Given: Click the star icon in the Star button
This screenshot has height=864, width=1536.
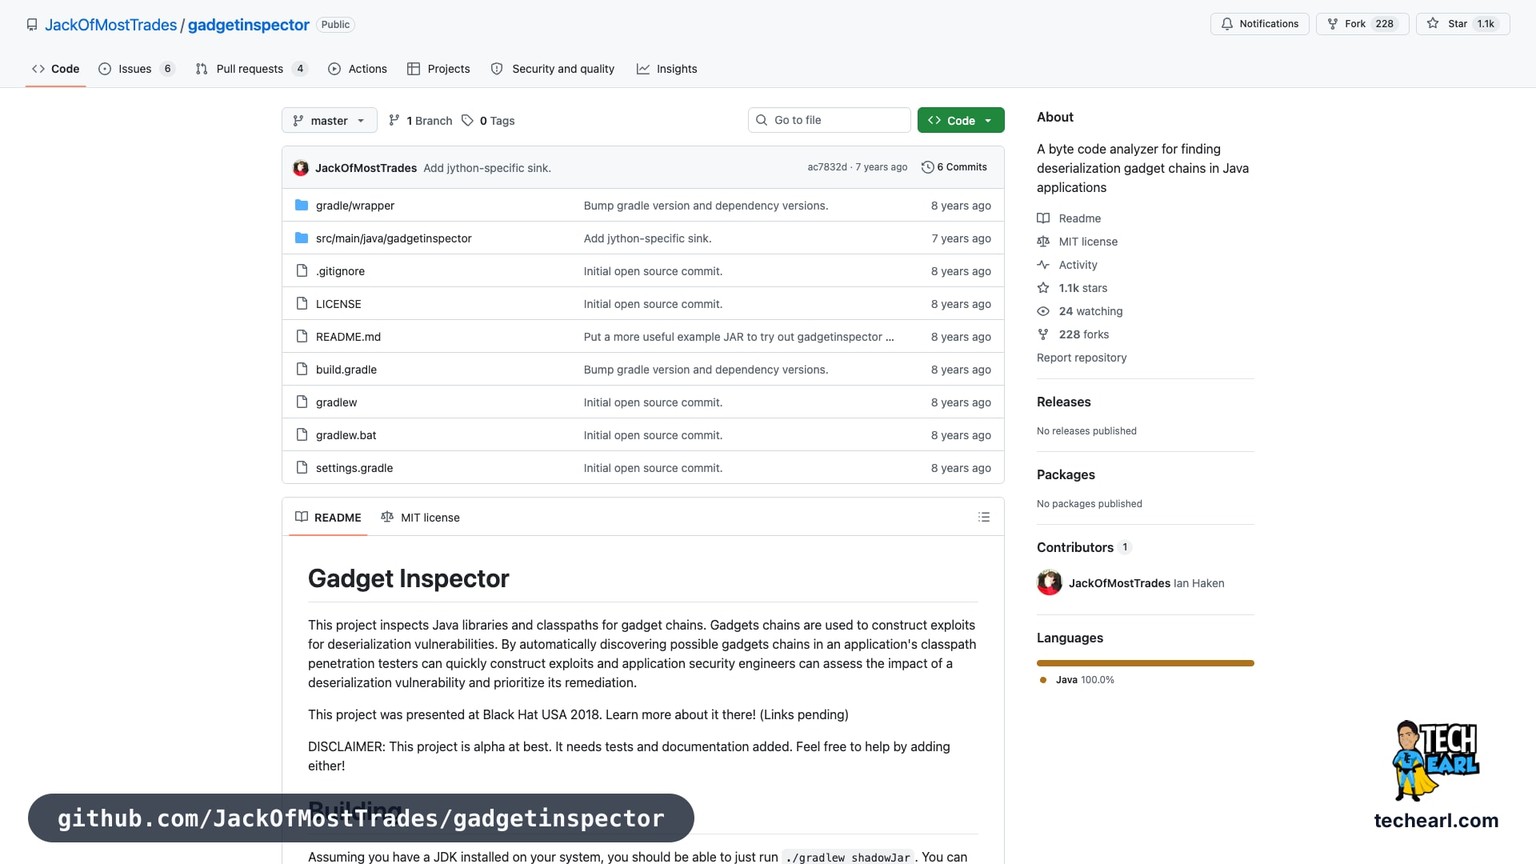Looking at the screenshot, I should tap(1433, 24).
